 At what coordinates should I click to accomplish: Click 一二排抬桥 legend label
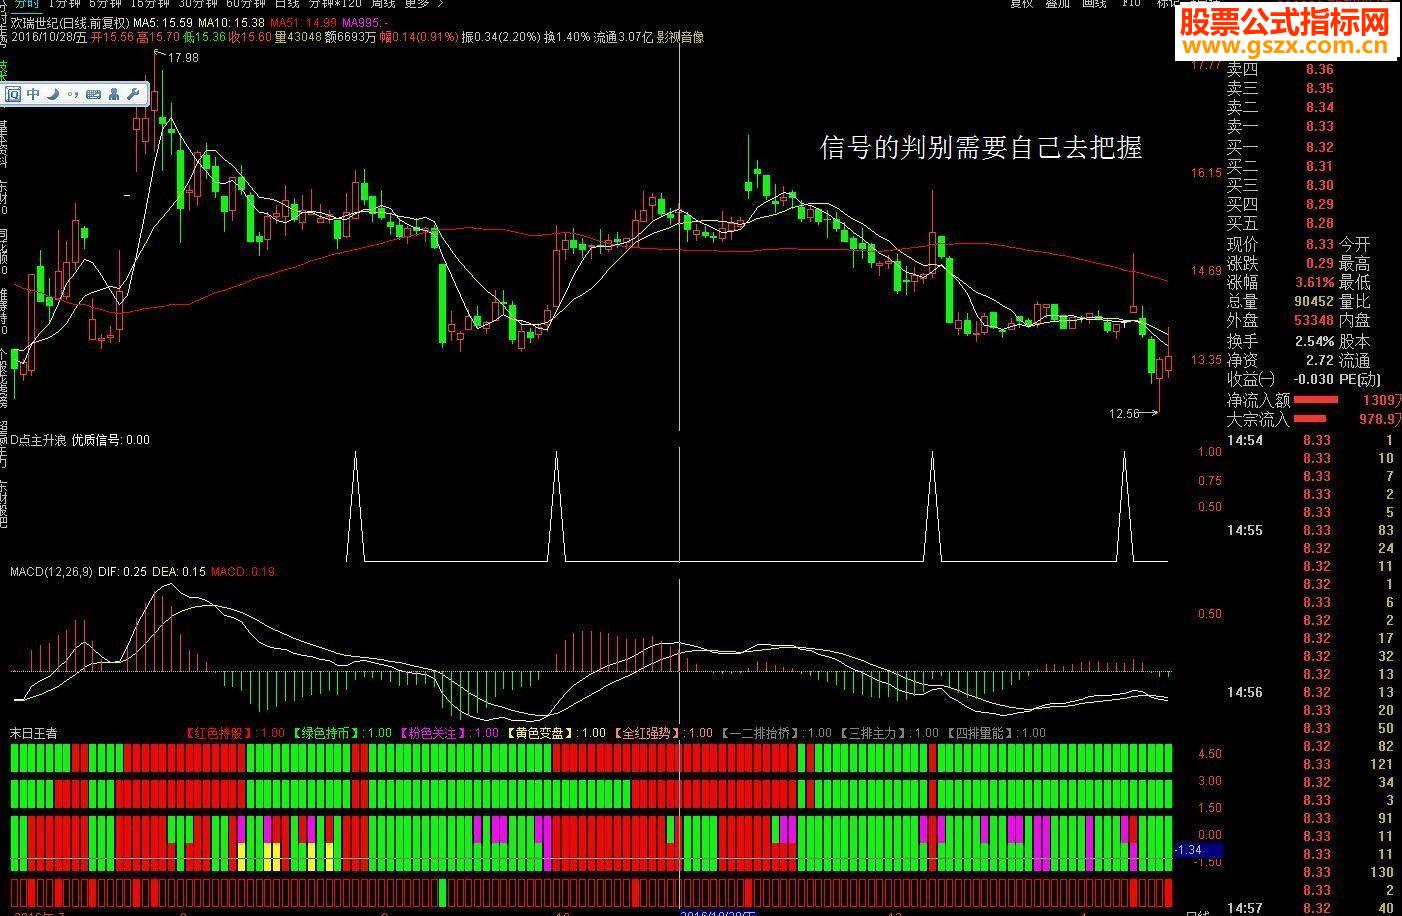[x=761, y=733]
